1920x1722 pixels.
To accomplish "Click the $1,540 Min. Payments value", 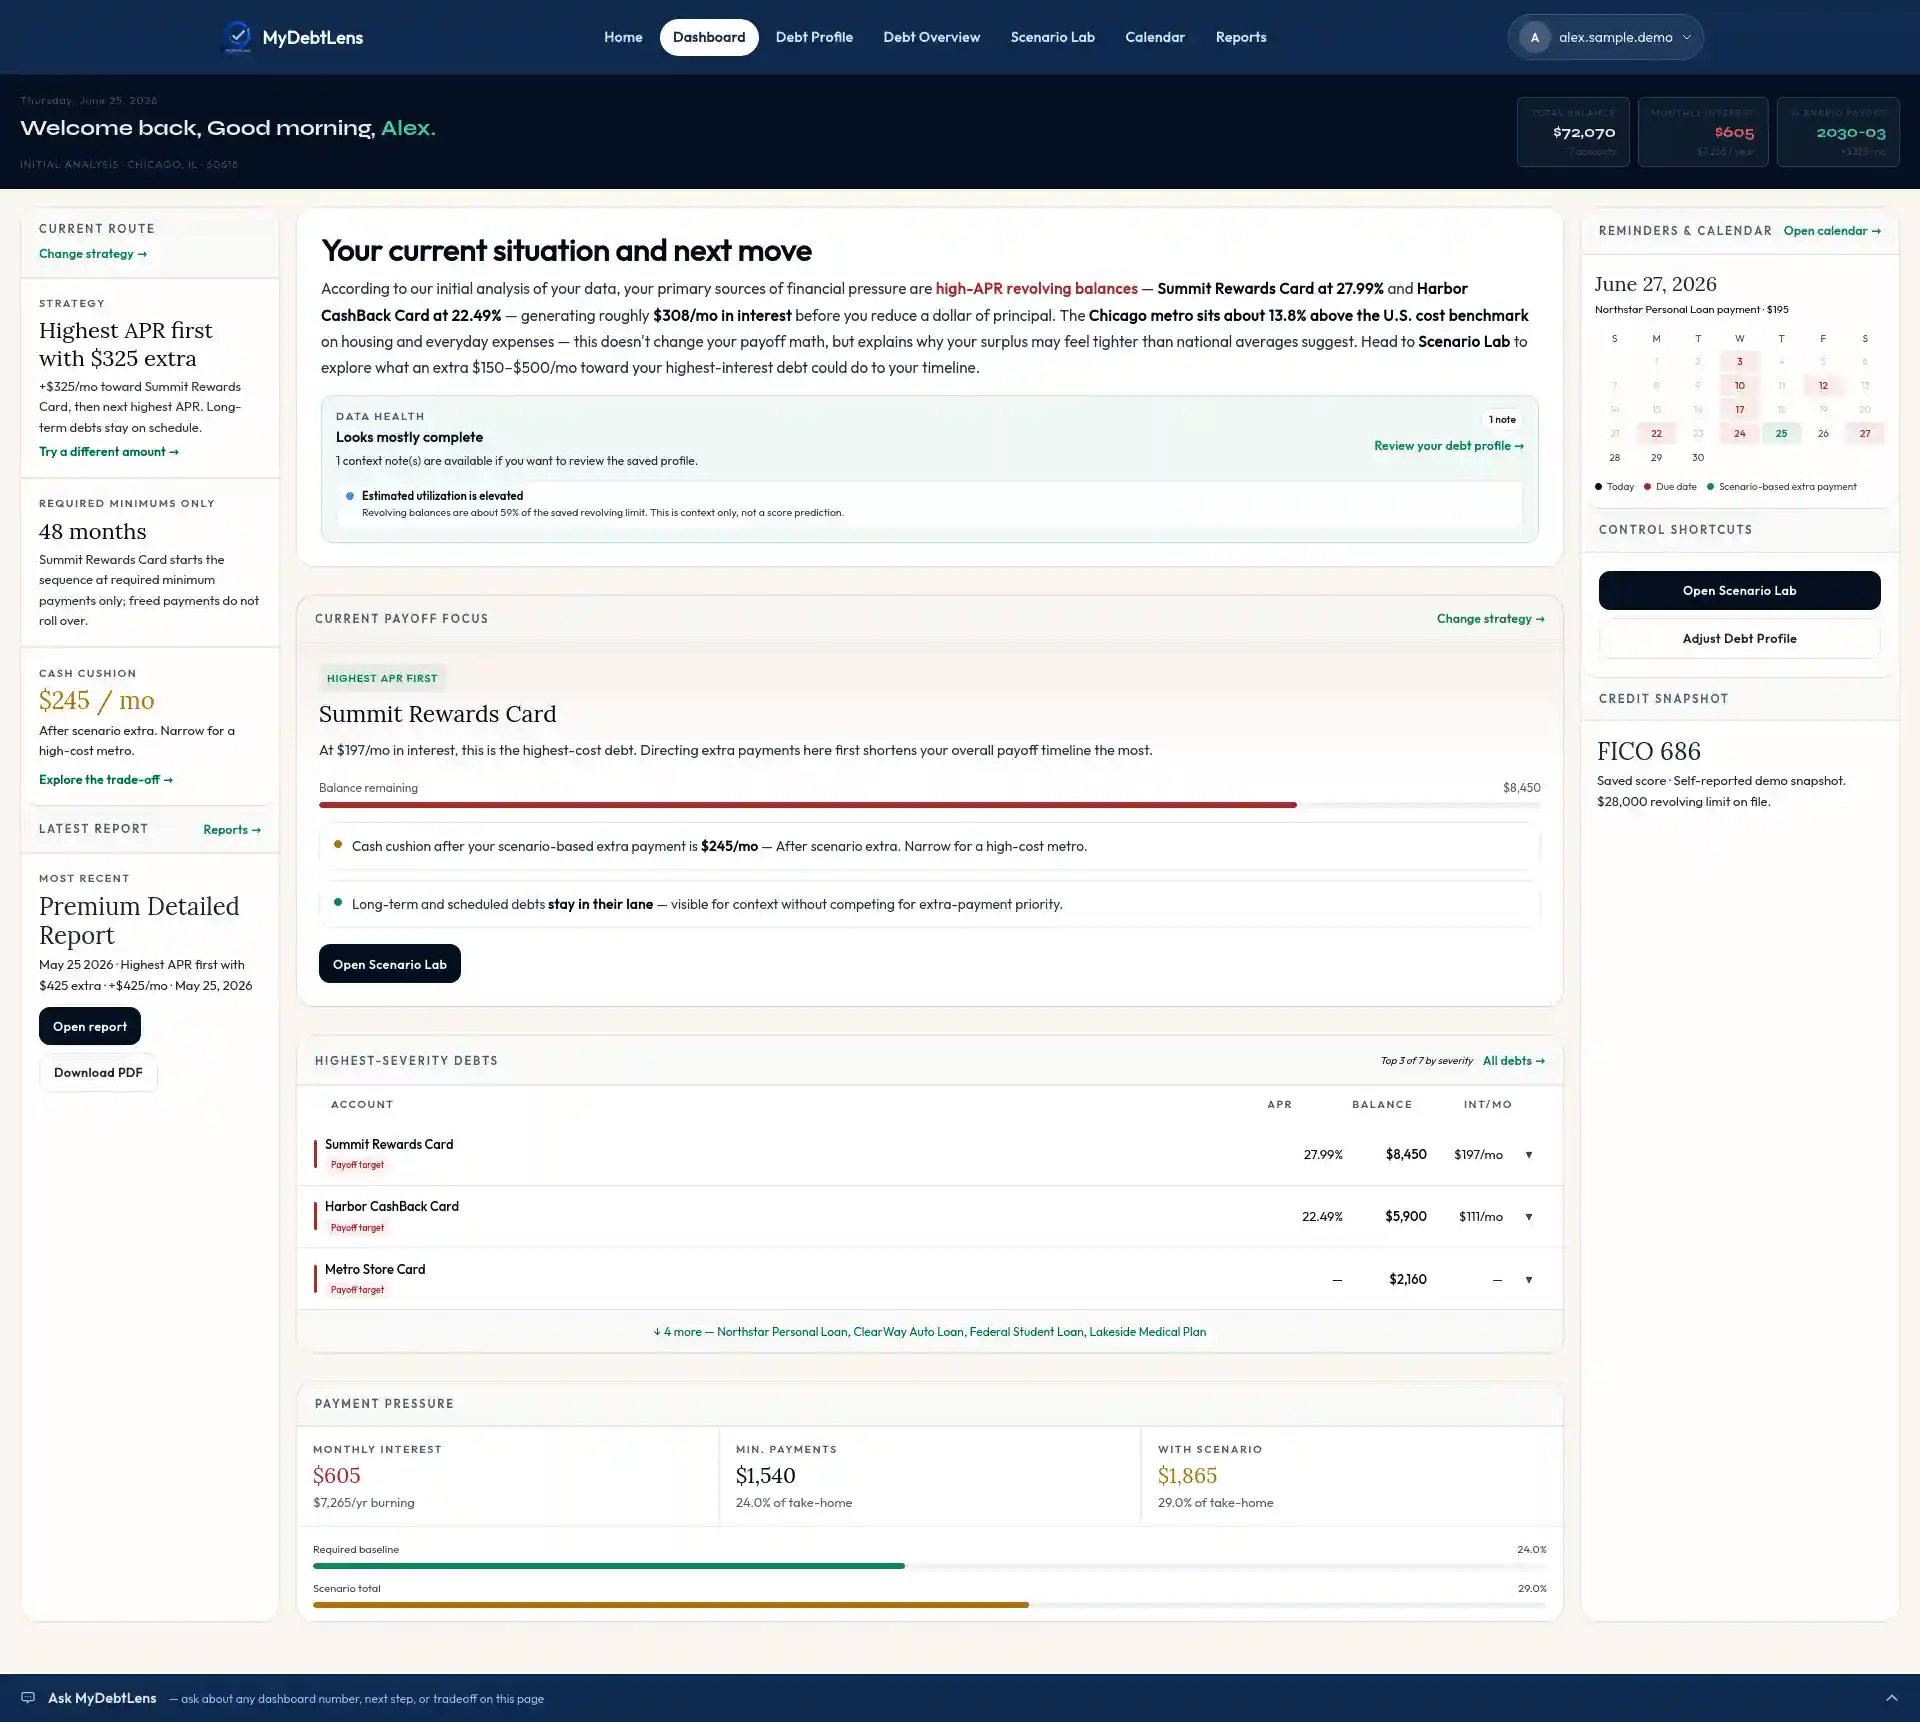I will click(x=765, y=1475).
